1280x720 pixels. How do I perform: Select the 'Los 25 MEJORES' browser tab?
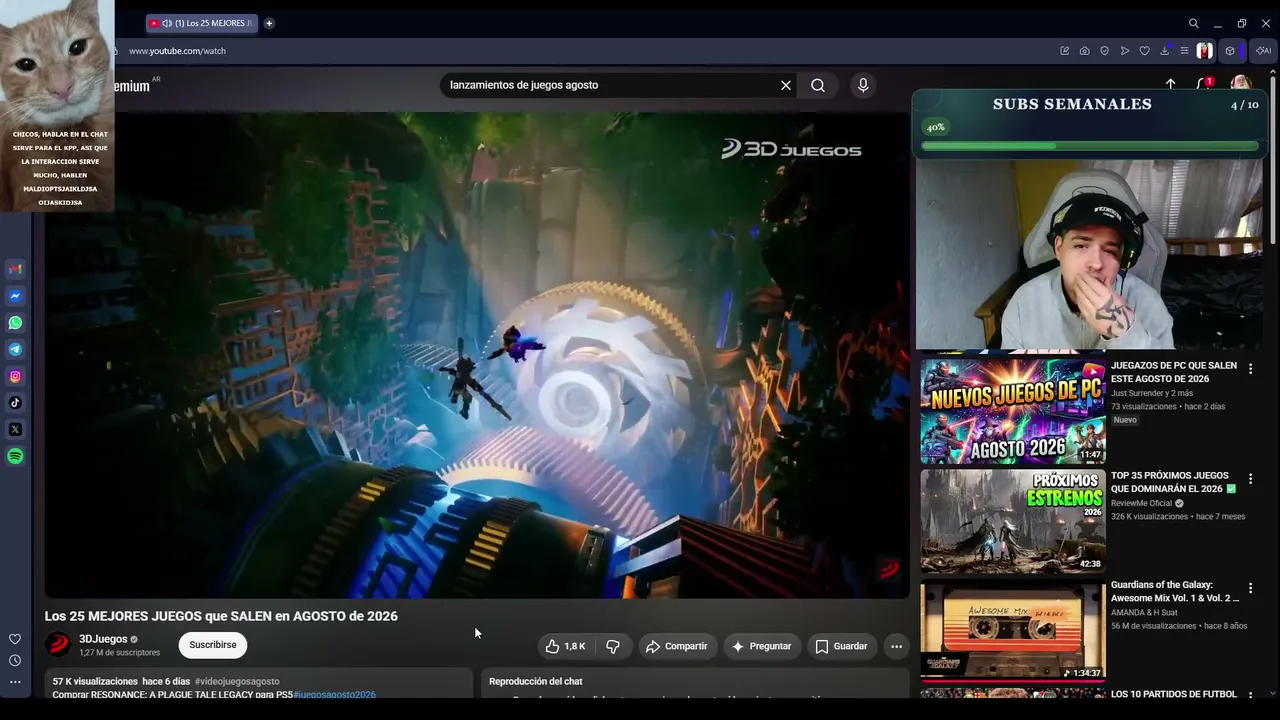tap(201, 23)
